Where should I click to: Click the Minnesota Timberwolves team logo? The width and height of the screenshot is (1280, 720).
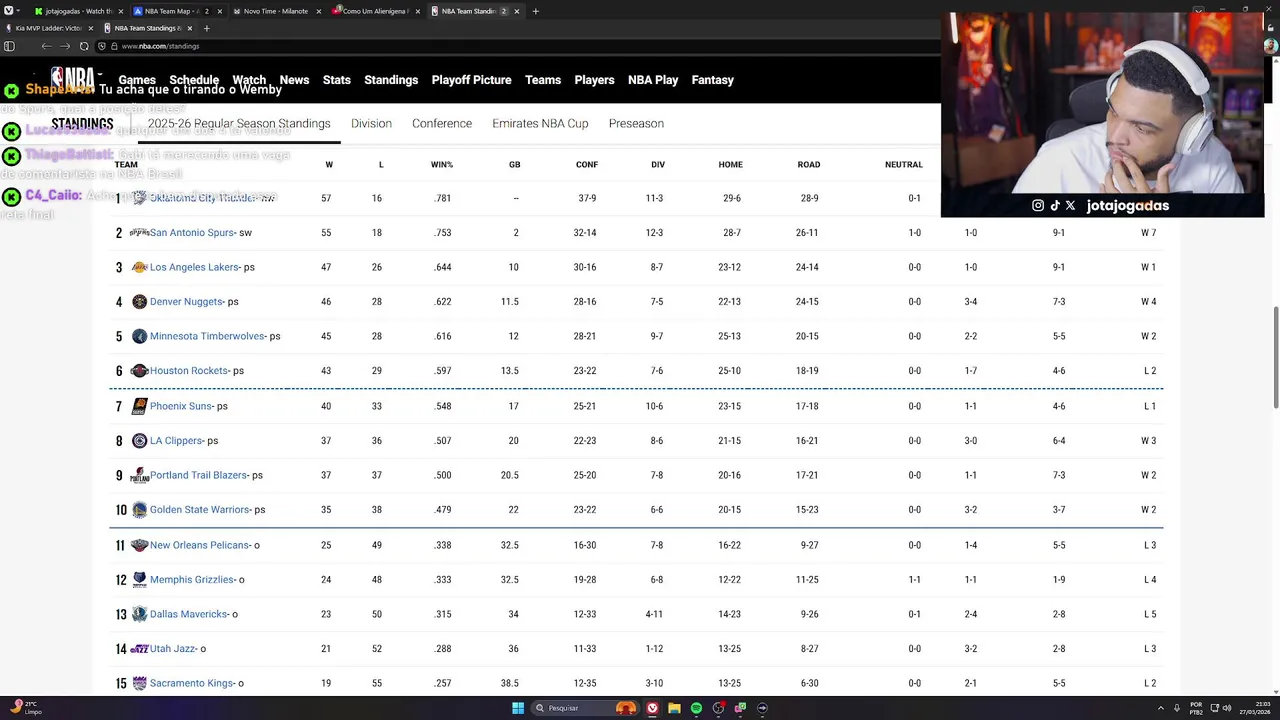(x=139, y=336)
